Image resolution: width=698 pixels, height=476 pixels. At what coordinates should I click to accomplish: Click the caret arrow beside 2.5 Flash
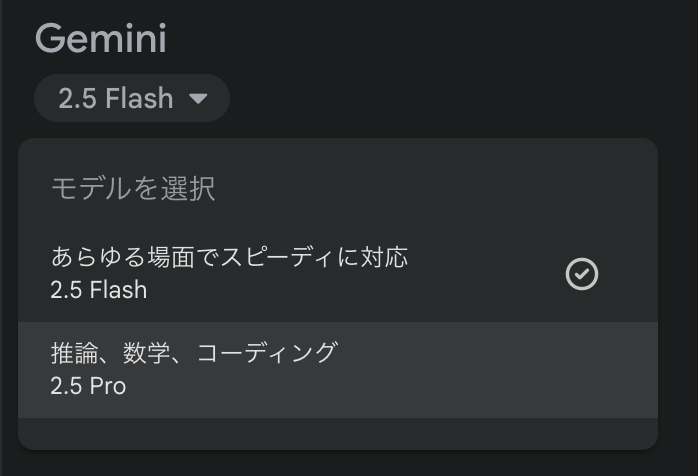pos(197,99)
